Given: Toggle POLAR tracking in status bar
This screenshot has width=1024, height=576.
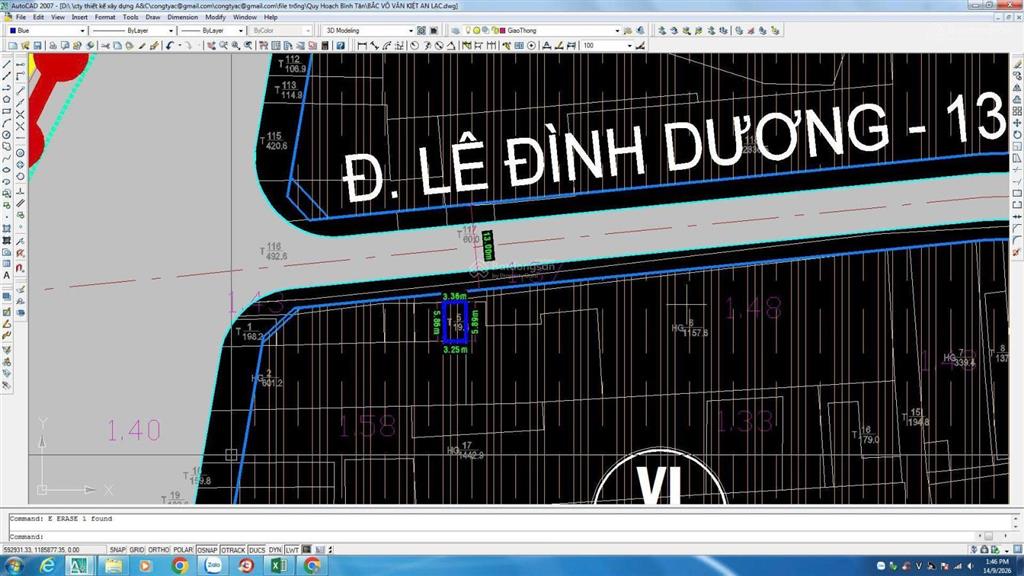Looking at the screenshot, I should click(x=183, y=550).
